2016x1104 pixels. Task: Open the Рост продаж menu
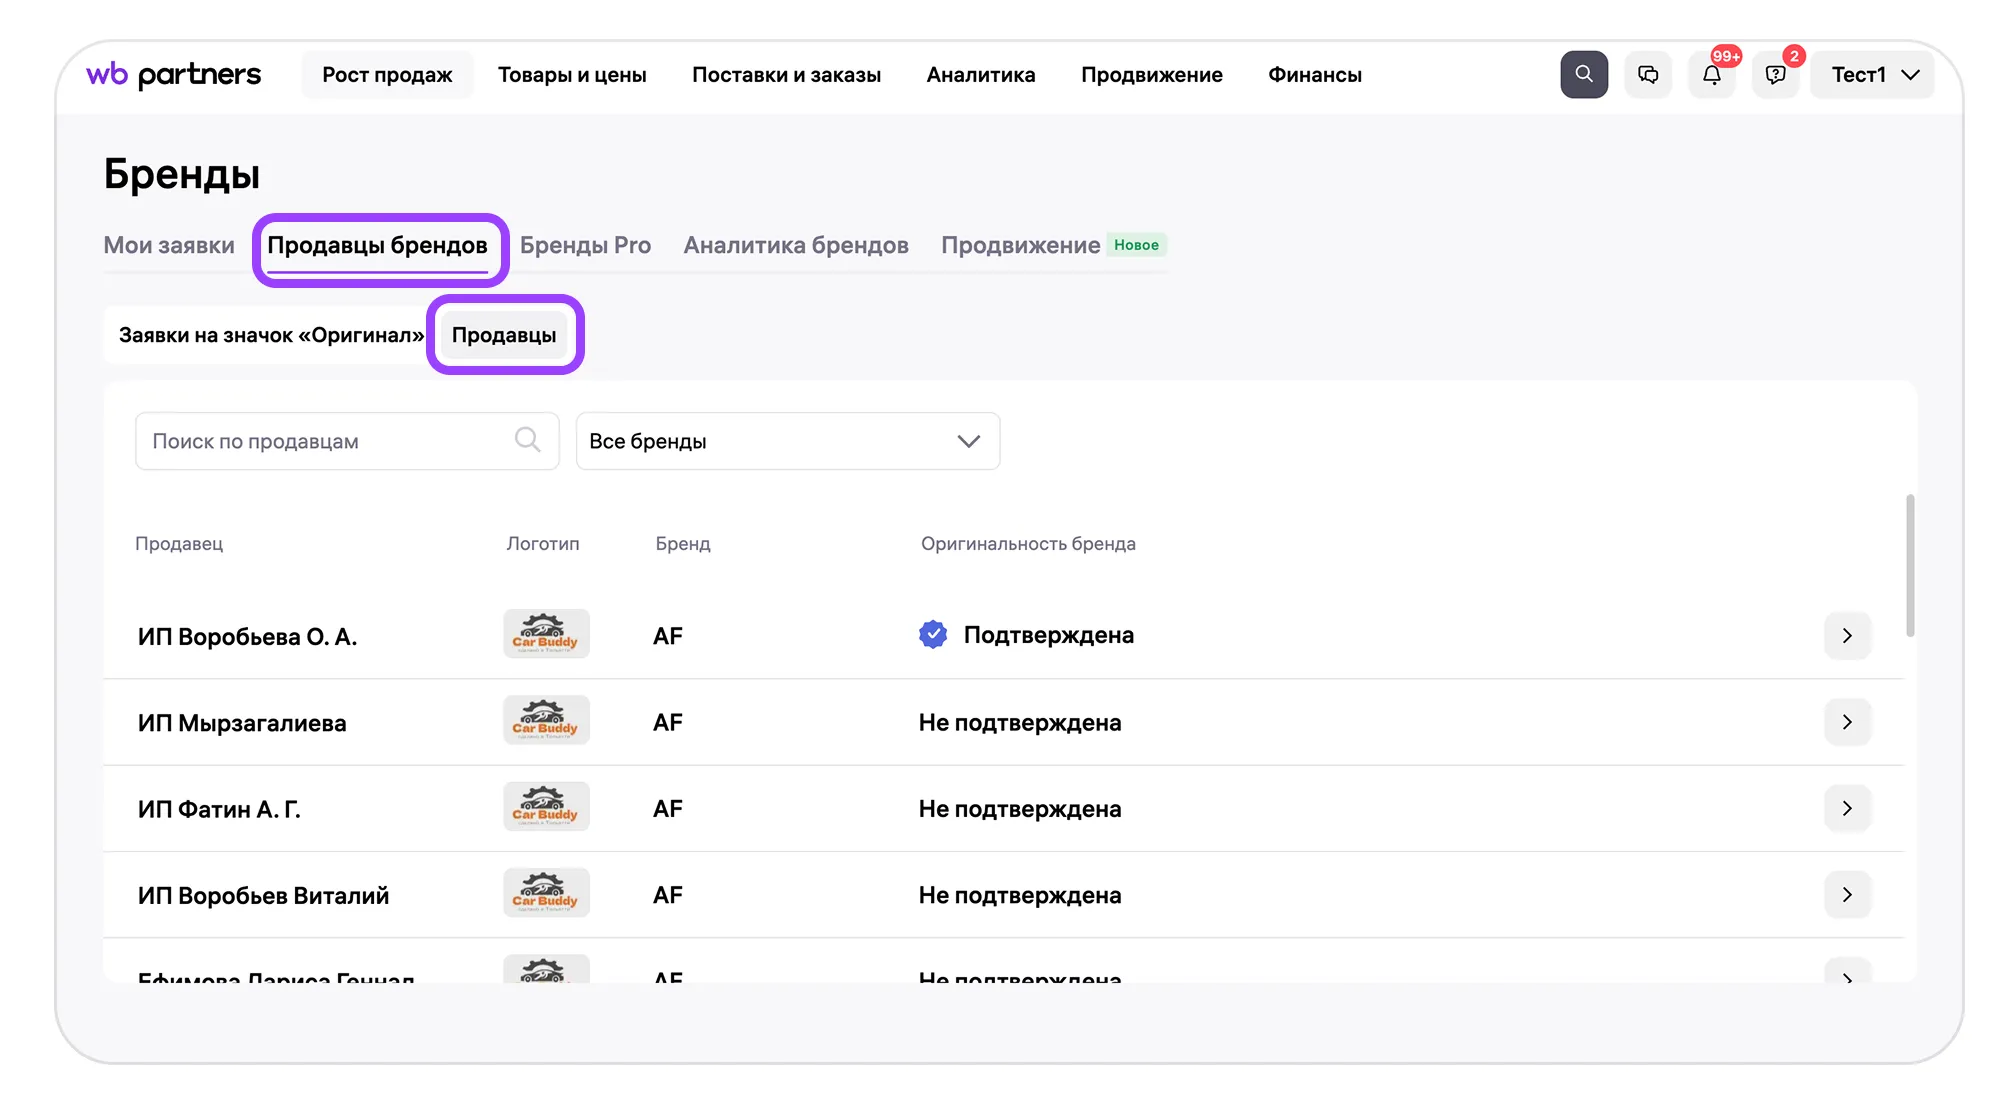[x=387, y=75]
